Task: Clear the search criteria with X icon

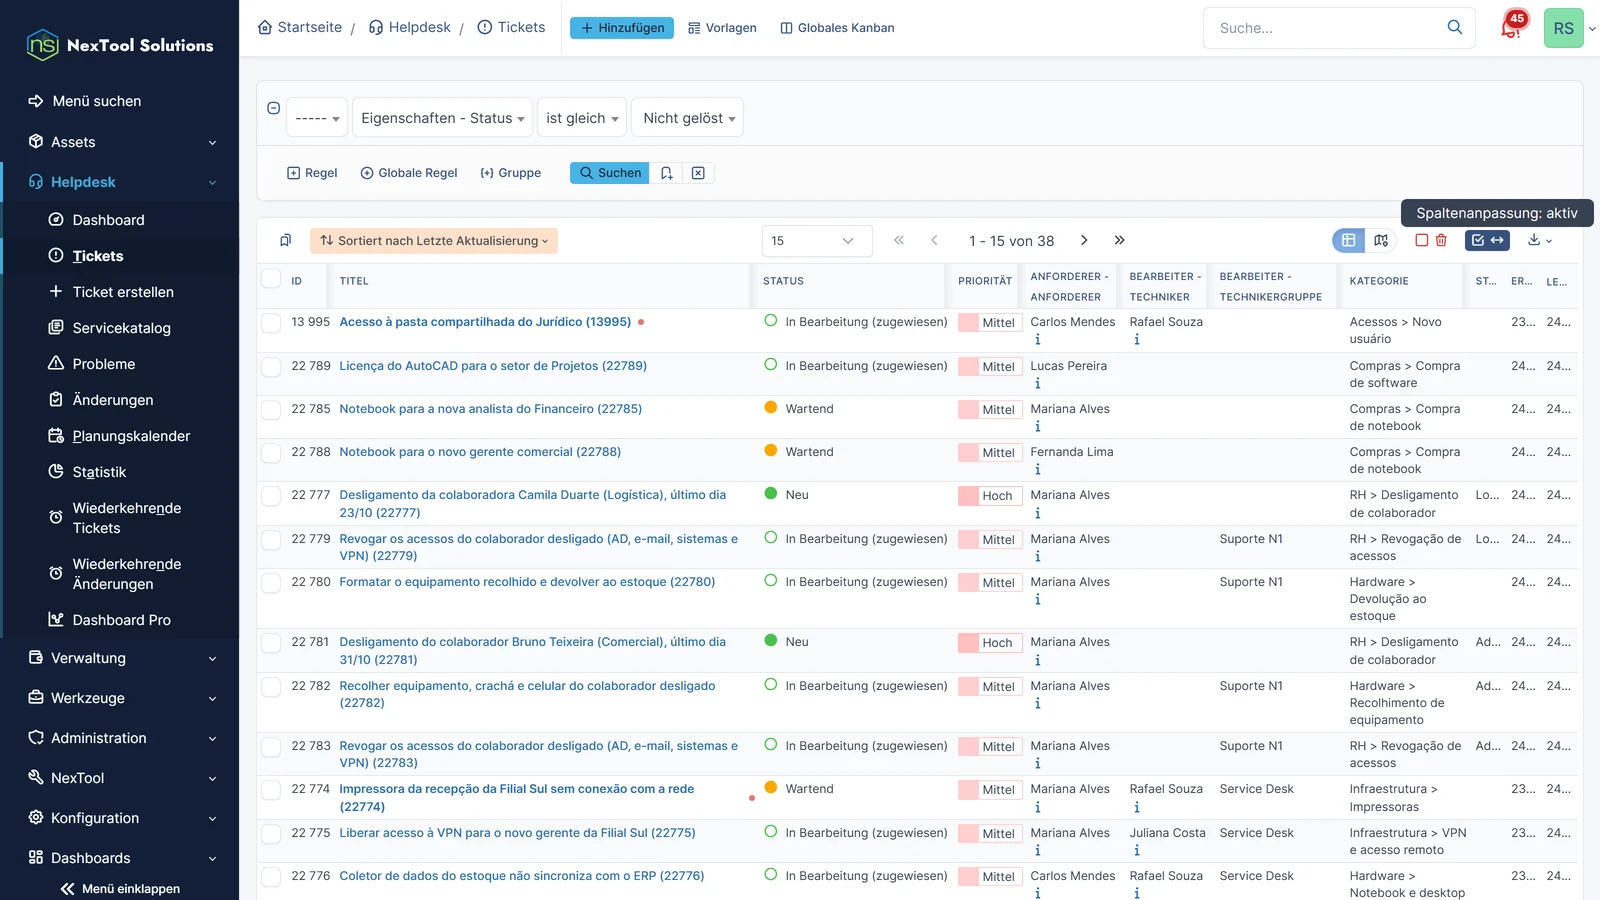Action: pyautogui.click(x=698, y=173)
